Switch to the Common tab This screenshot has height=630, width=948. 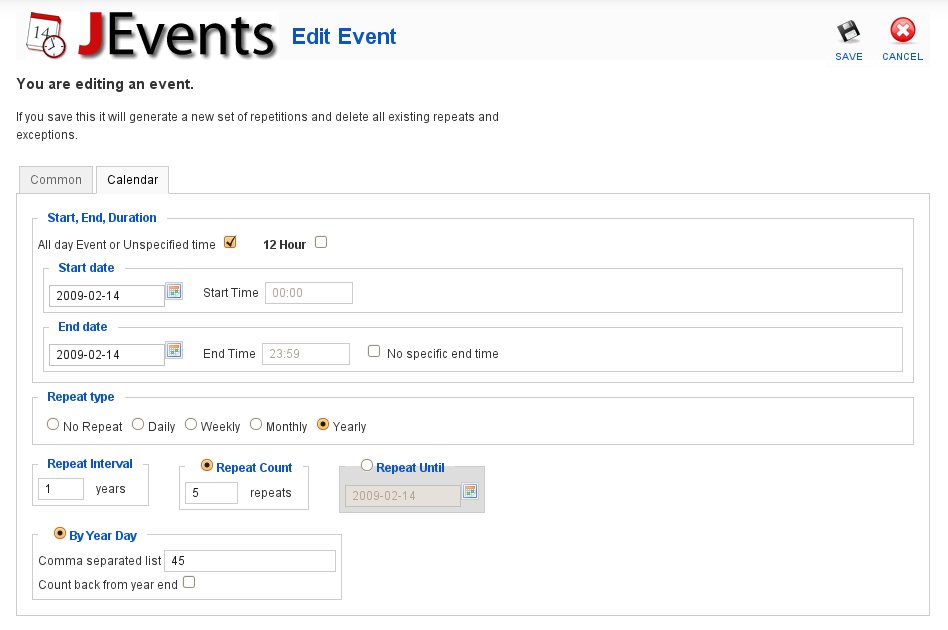pos(56,180)
